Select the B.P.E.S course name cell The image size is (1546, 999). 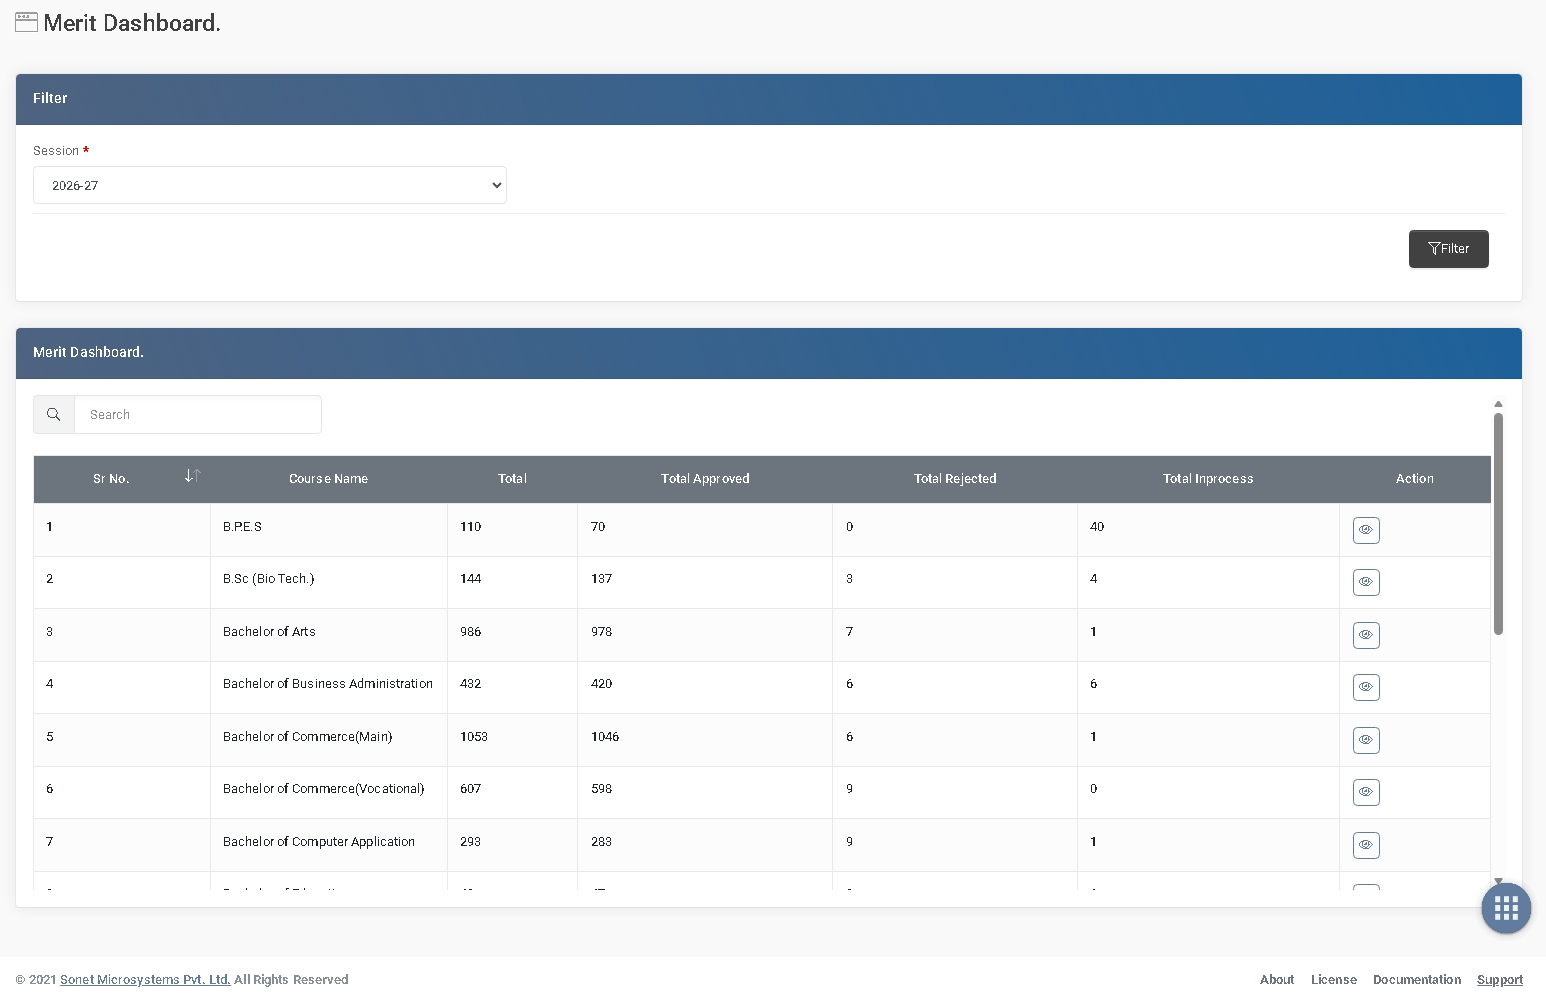[329, 529]
